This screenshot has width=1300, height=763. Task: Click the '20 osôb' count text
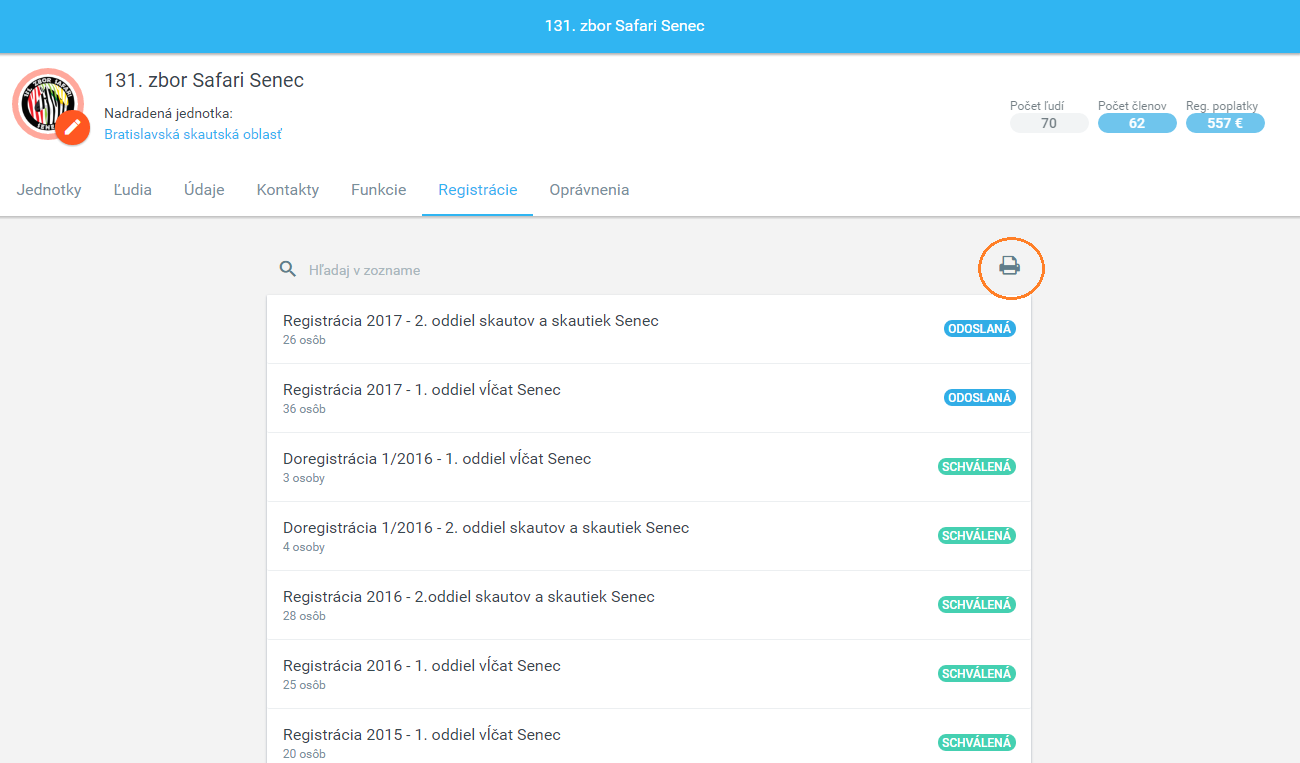tap(304, 754)
